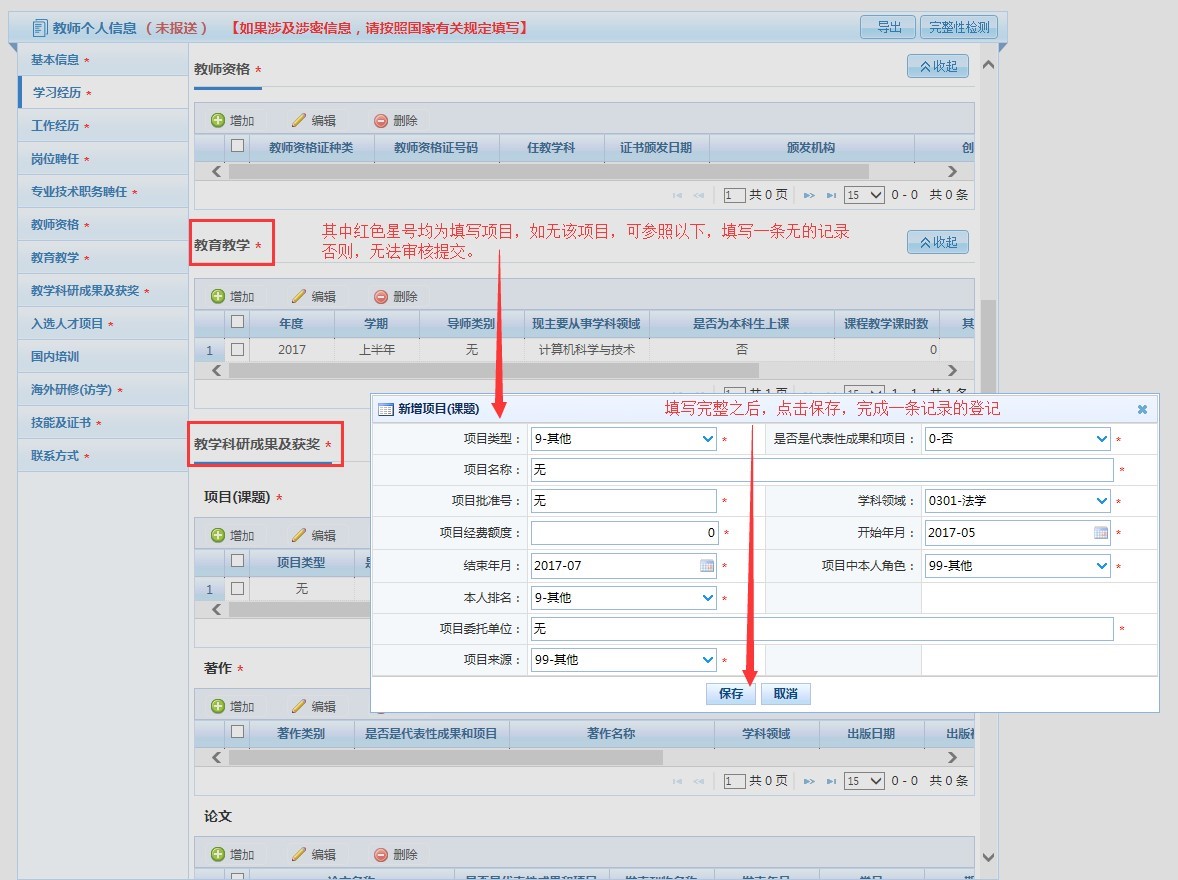1178x880 pixels.
Task: Click the Edit pencil icon in the 教育教学 toolbar
Action: (x=298, y=297)
